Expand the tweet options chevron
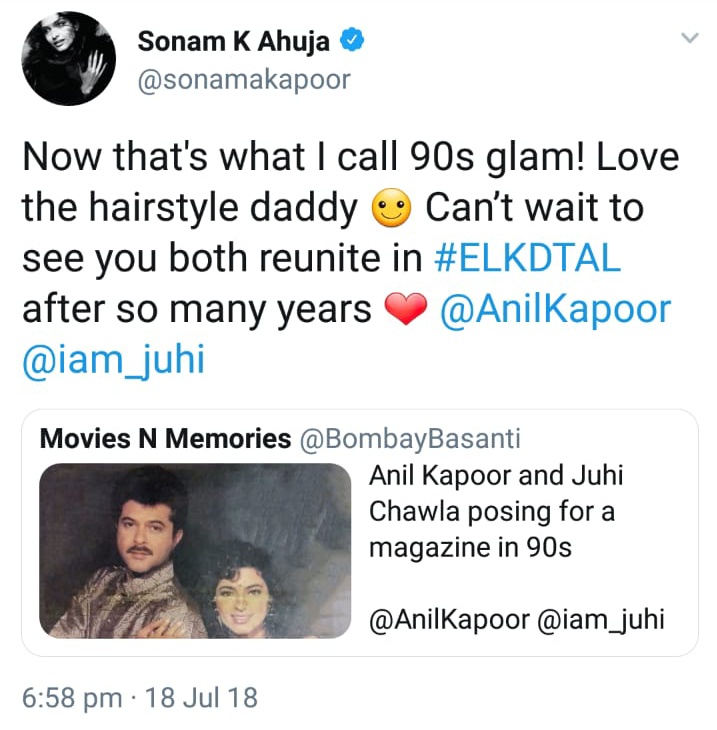 click(x=689, y=38)
